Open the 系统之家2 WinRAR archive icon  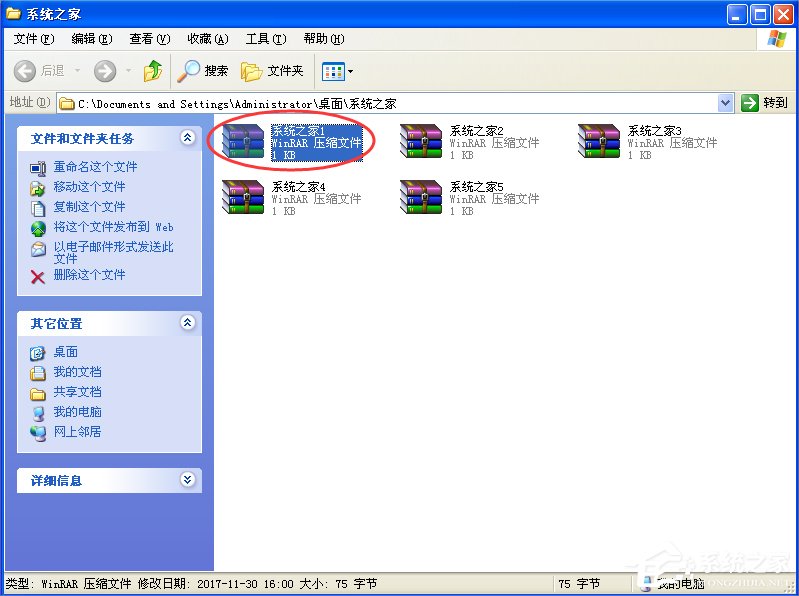[x=419, y=142]
